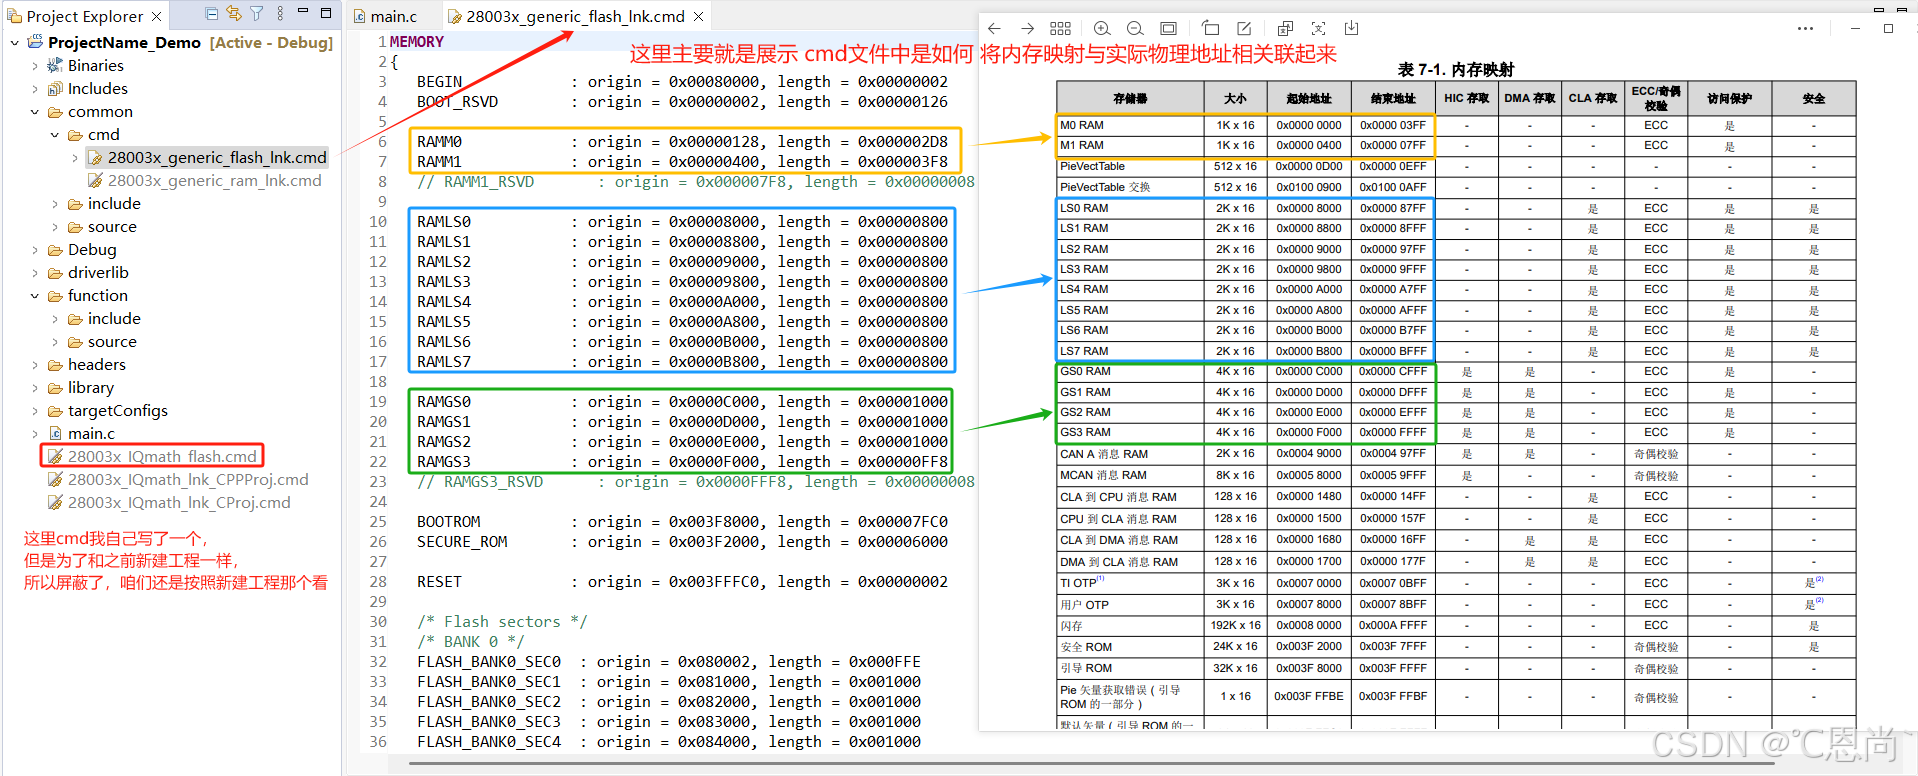Collapse the cmd folder

pyautogui.click(x=55, y=135)
